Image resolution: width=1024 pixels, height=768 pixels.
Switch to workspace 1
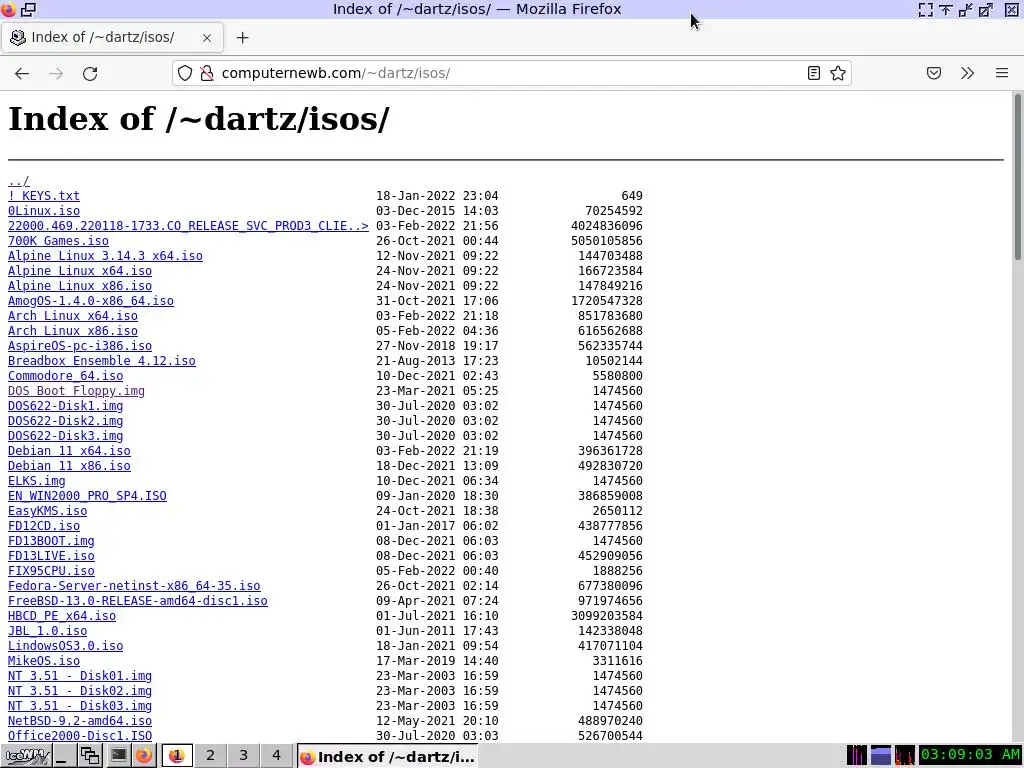177,756
